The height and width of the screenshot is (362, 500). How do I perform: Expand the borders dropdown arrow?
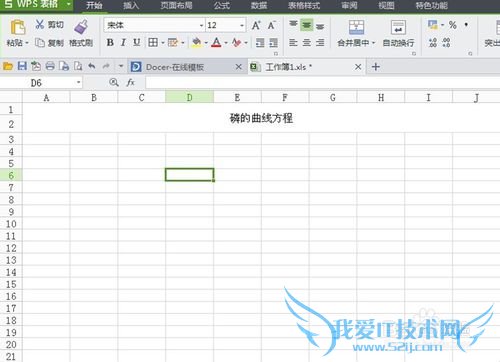[x=163, y=43]
